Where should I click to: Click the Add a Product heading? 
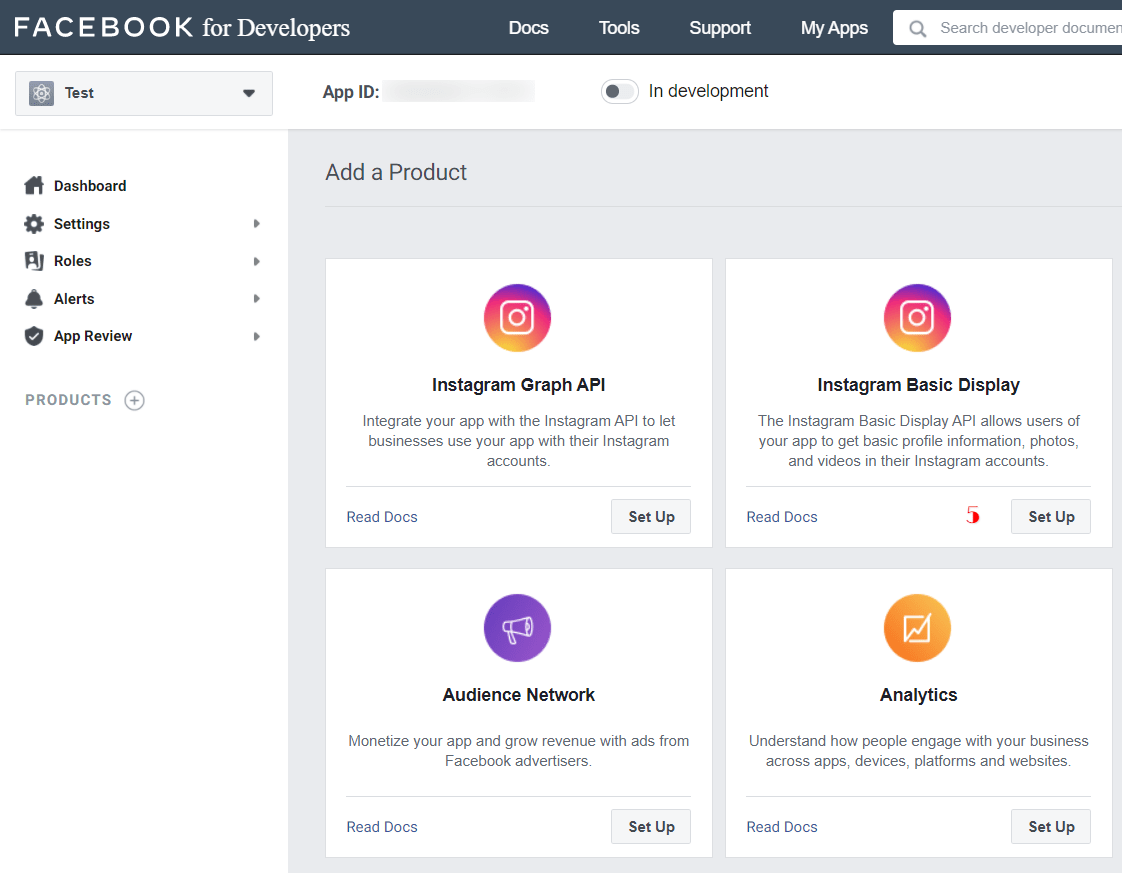click(396, 172)
